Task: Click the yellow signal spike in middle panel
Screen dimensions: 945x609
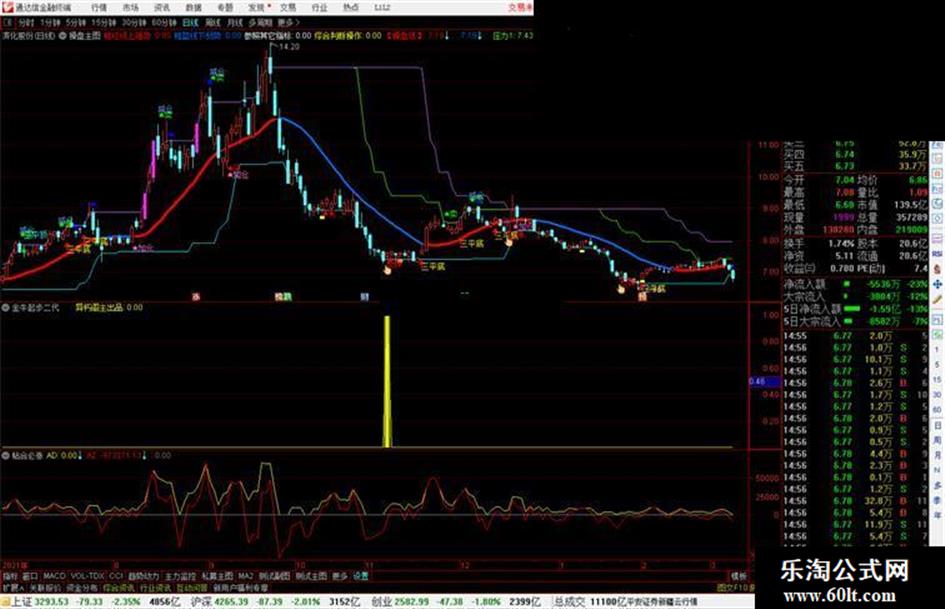Action: (388, 381)
